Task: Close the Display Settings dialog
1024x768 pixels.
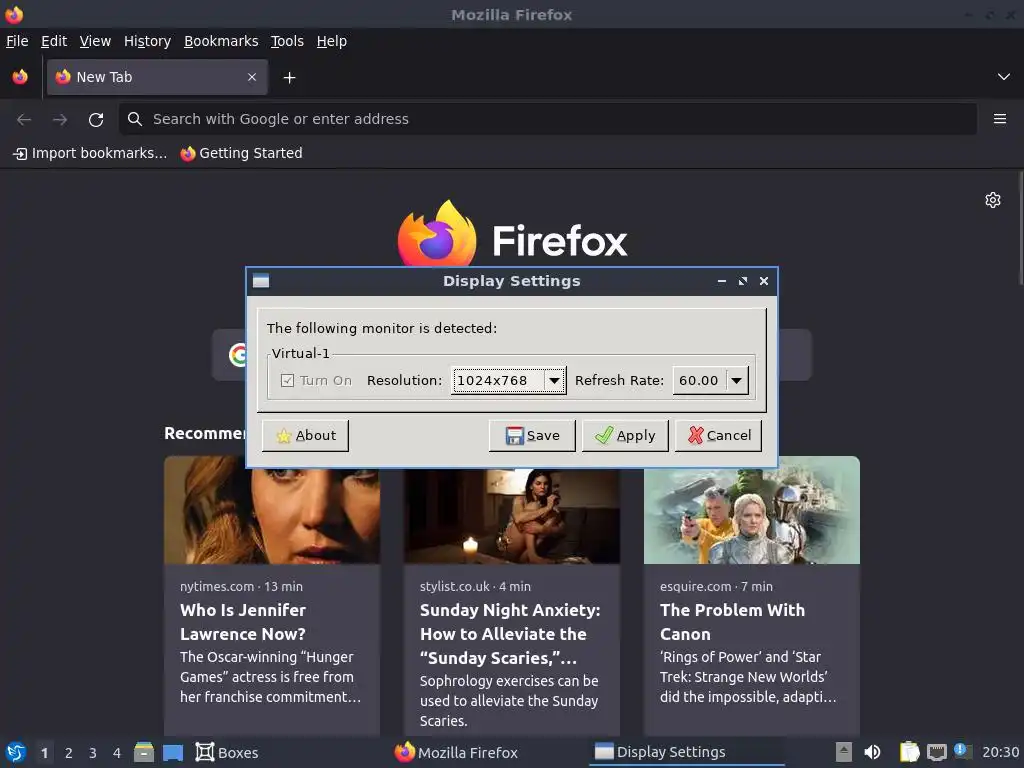Action: pyautogui.click(x=764, y=281)
